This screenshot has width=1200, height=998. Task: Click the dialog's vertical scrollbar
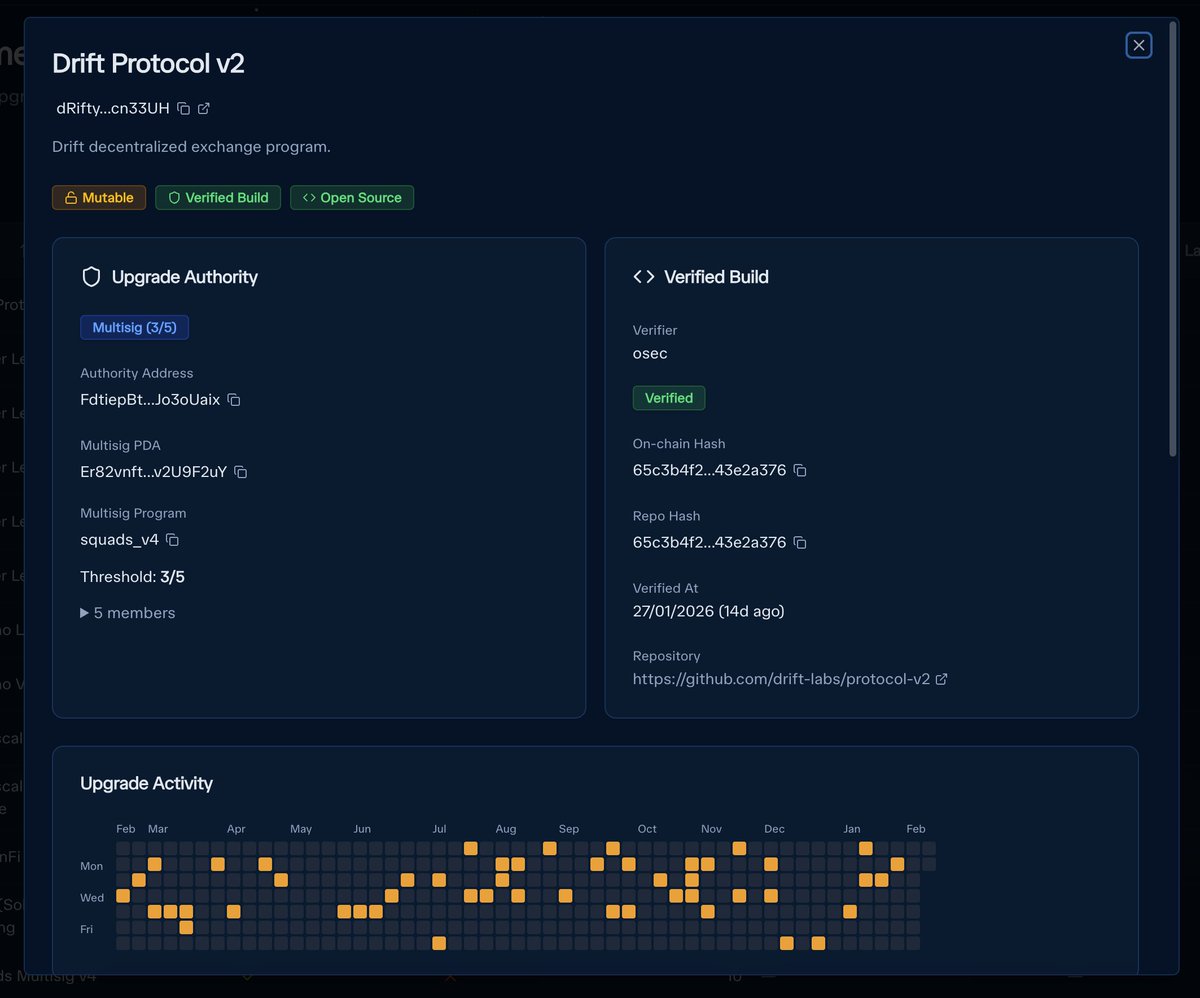tap(1174, 239)
